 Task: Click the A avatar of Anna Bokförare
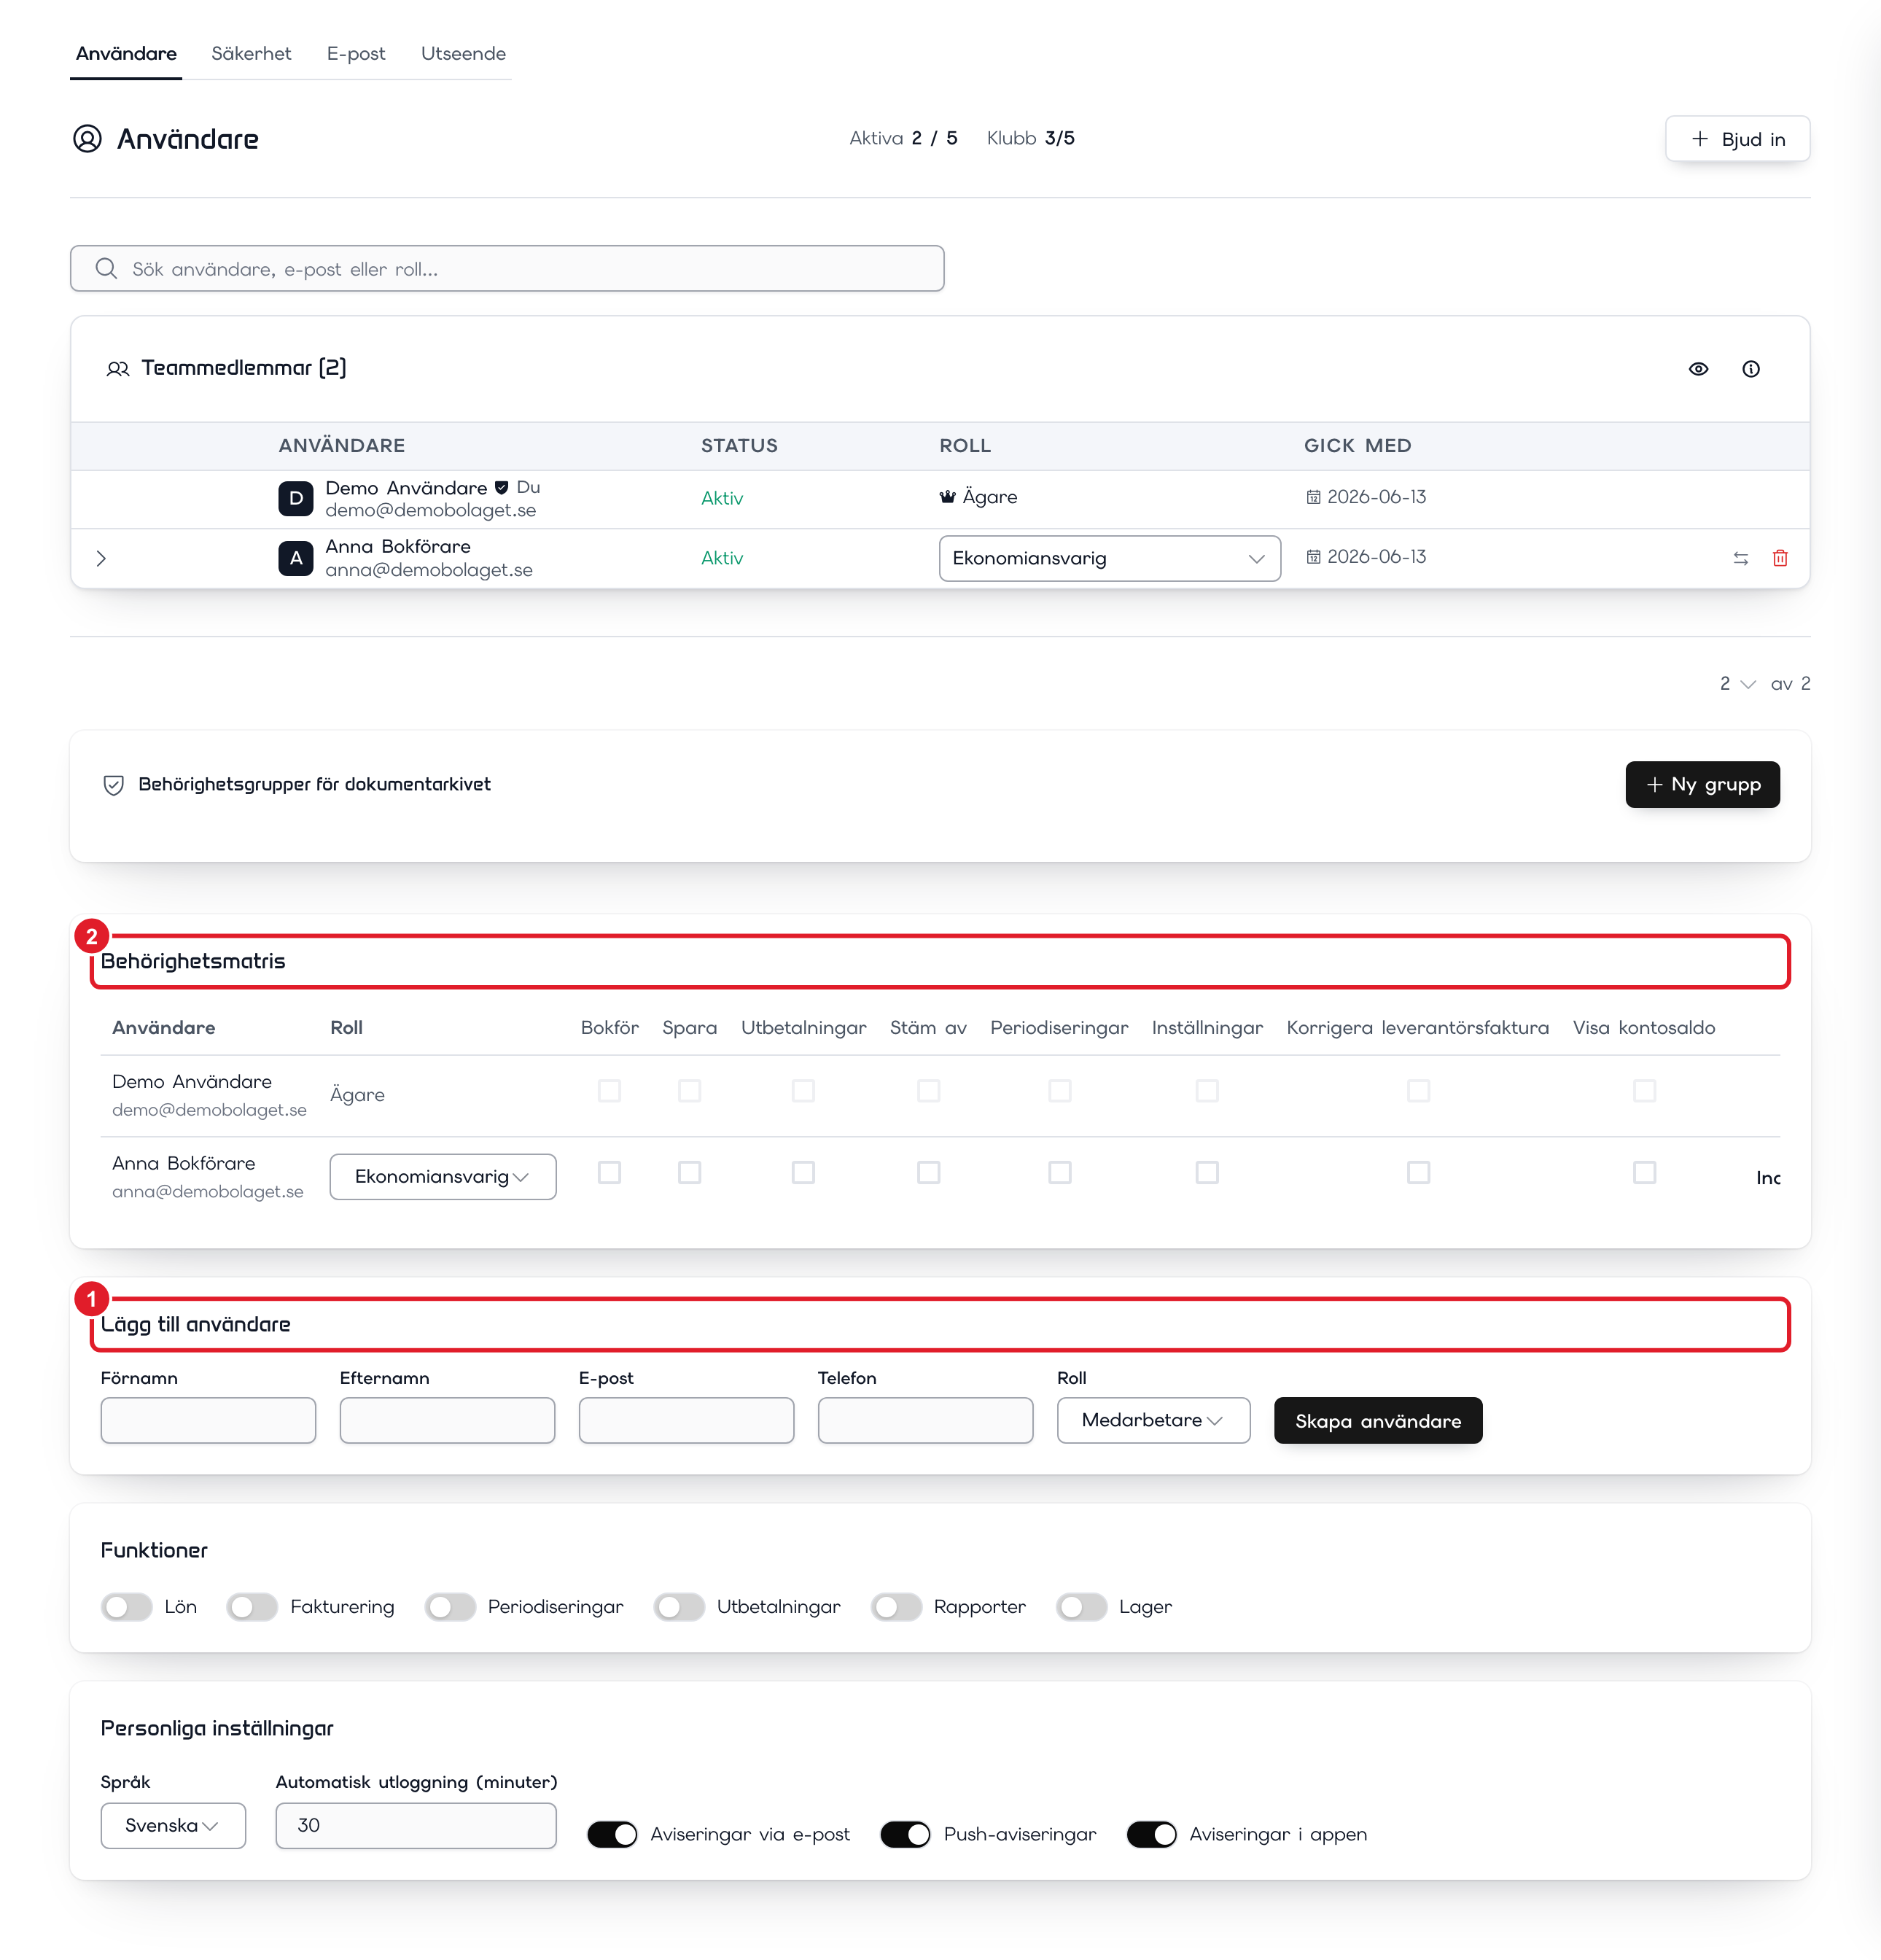point(295,558)
